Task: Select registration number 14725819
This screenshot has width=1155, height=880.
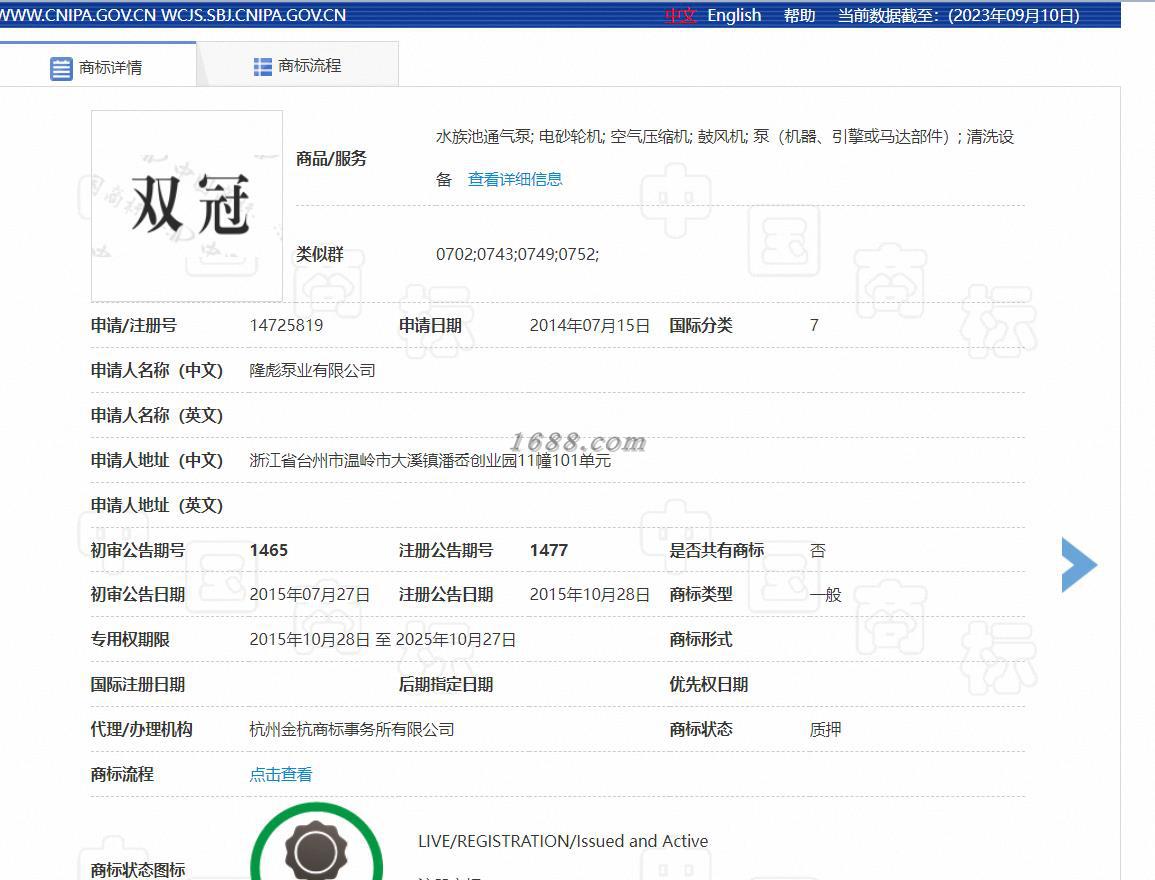Action: [x=287, y=325]
